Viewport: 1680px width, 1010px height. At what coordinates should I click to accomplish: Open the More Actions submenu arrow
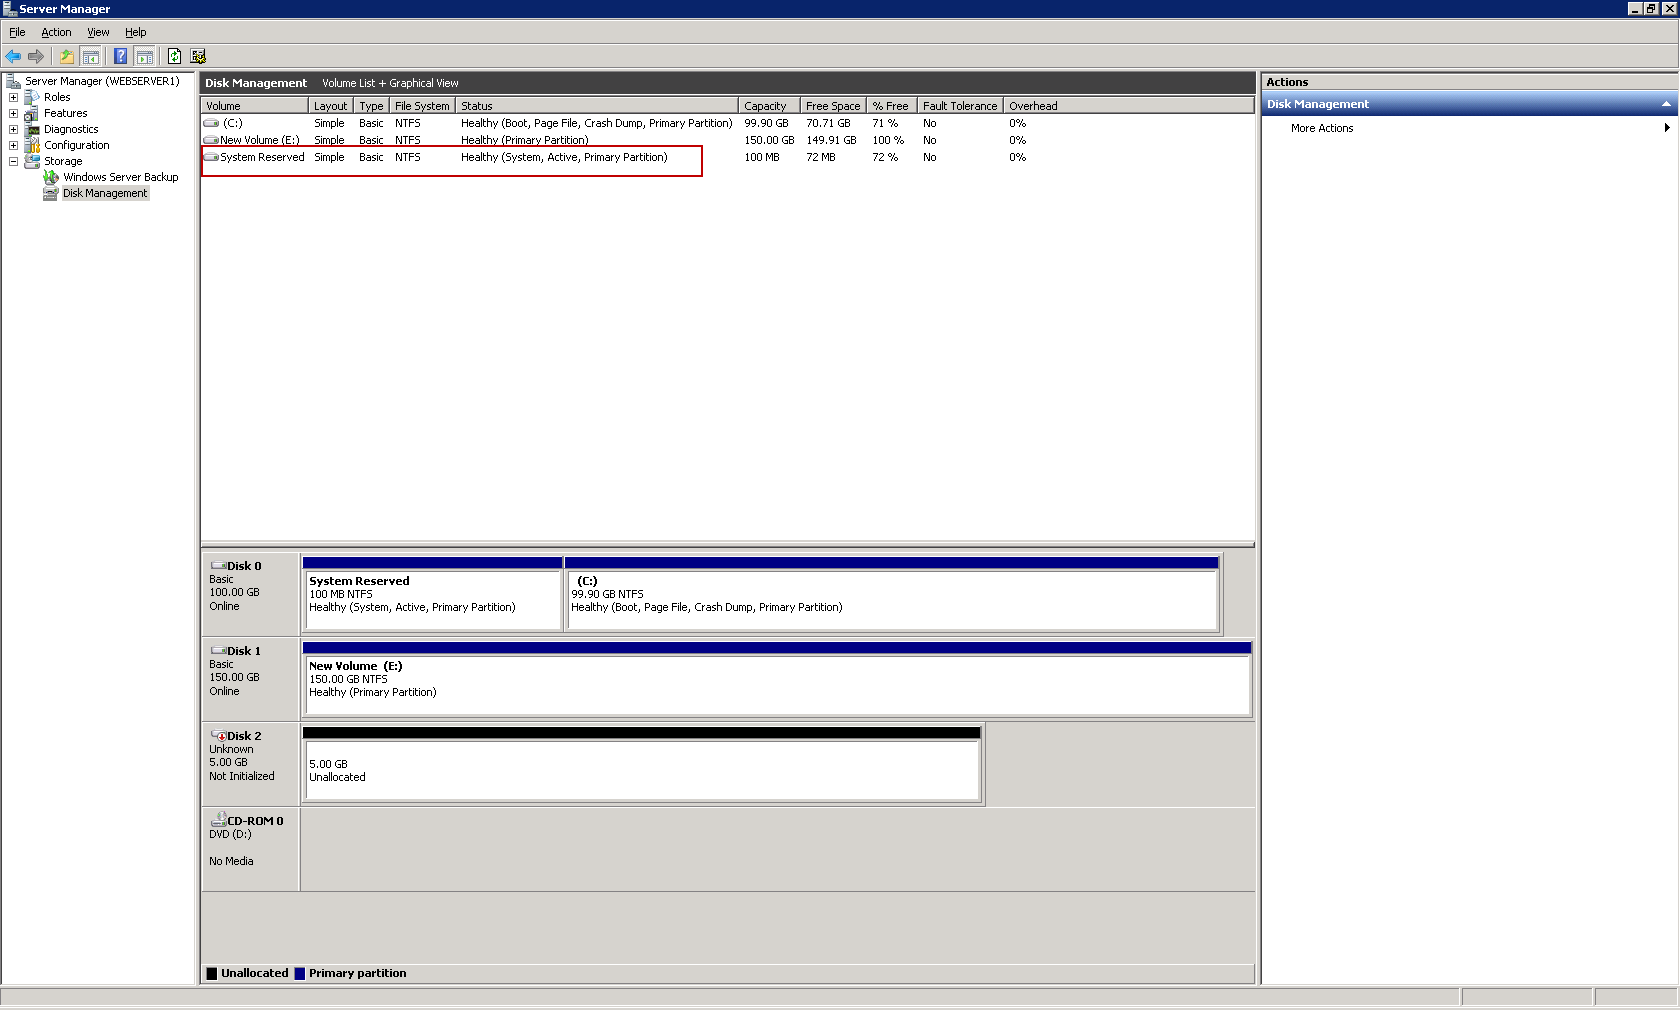click(1665, 128)
